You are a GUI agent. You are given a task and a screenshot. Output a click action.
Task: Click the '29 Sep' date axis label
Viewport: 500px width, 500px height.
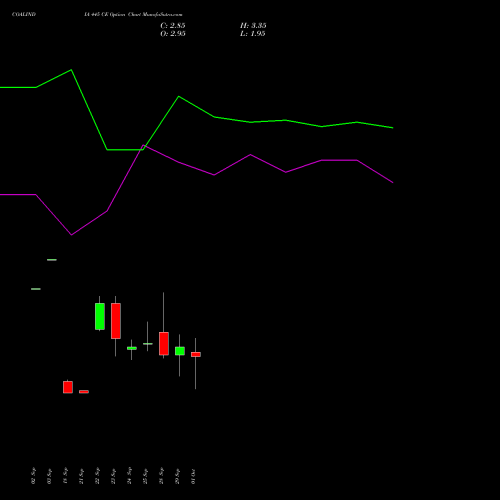pyautogui.click(x=177, y=476)
